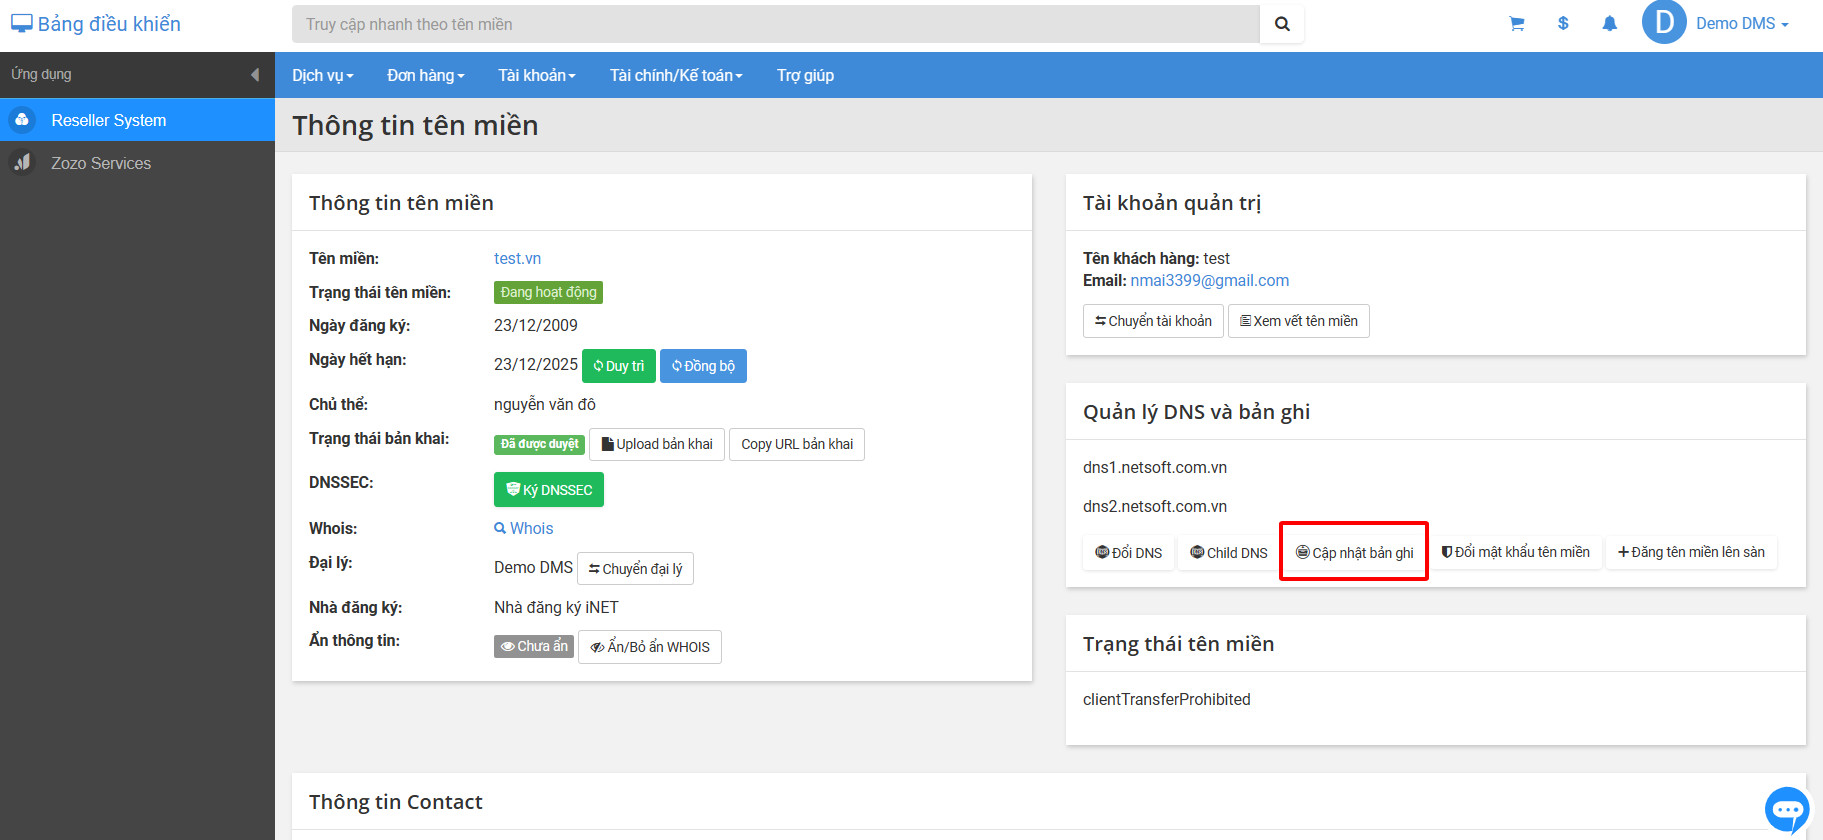
Task: Click Upload bản khai button
Action: [x=657, y=444]
